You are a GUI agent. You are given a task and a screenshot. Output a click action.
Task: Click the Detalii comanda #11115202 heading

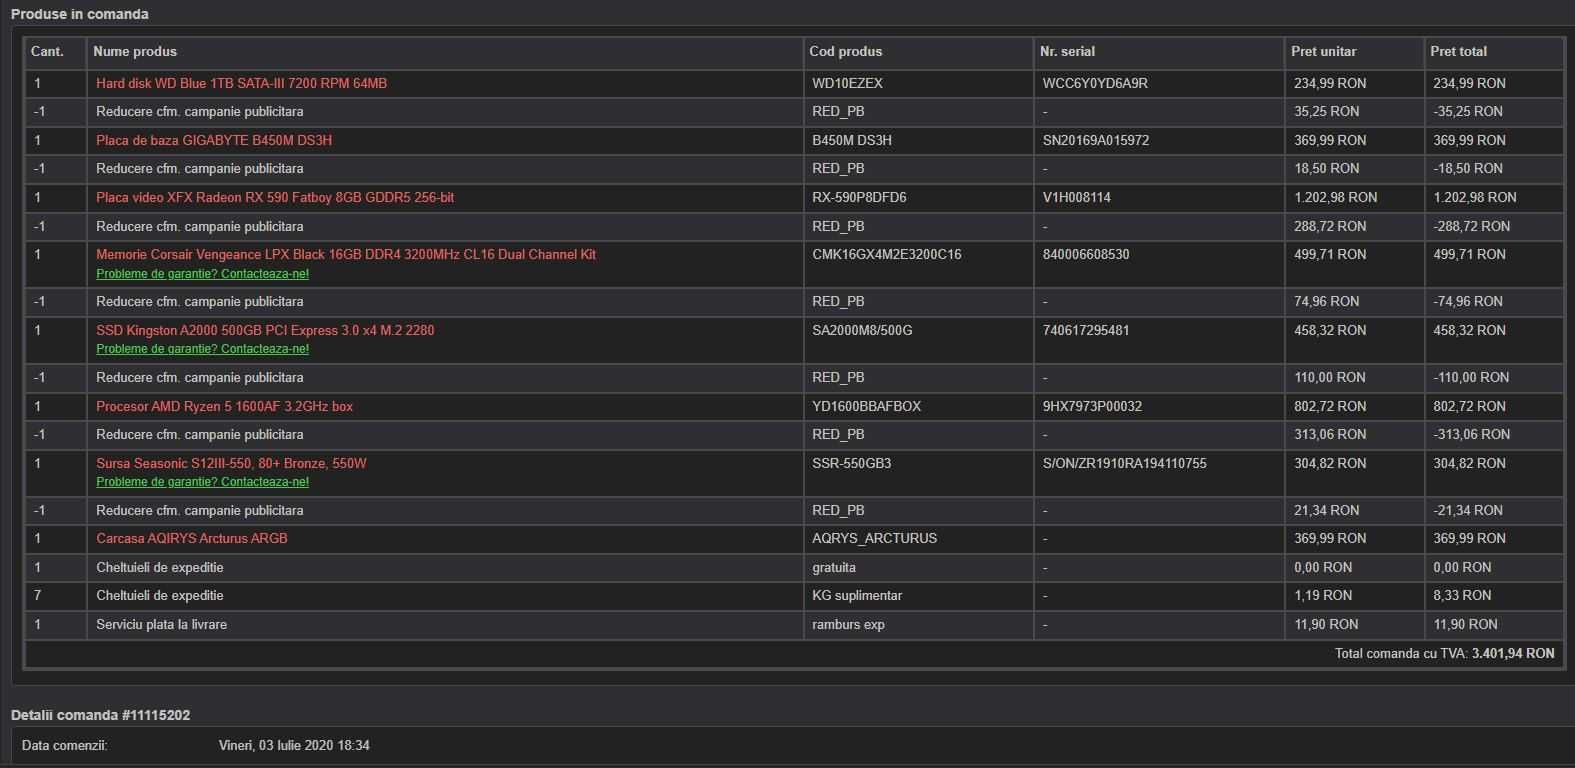click(x=100, y=715)
